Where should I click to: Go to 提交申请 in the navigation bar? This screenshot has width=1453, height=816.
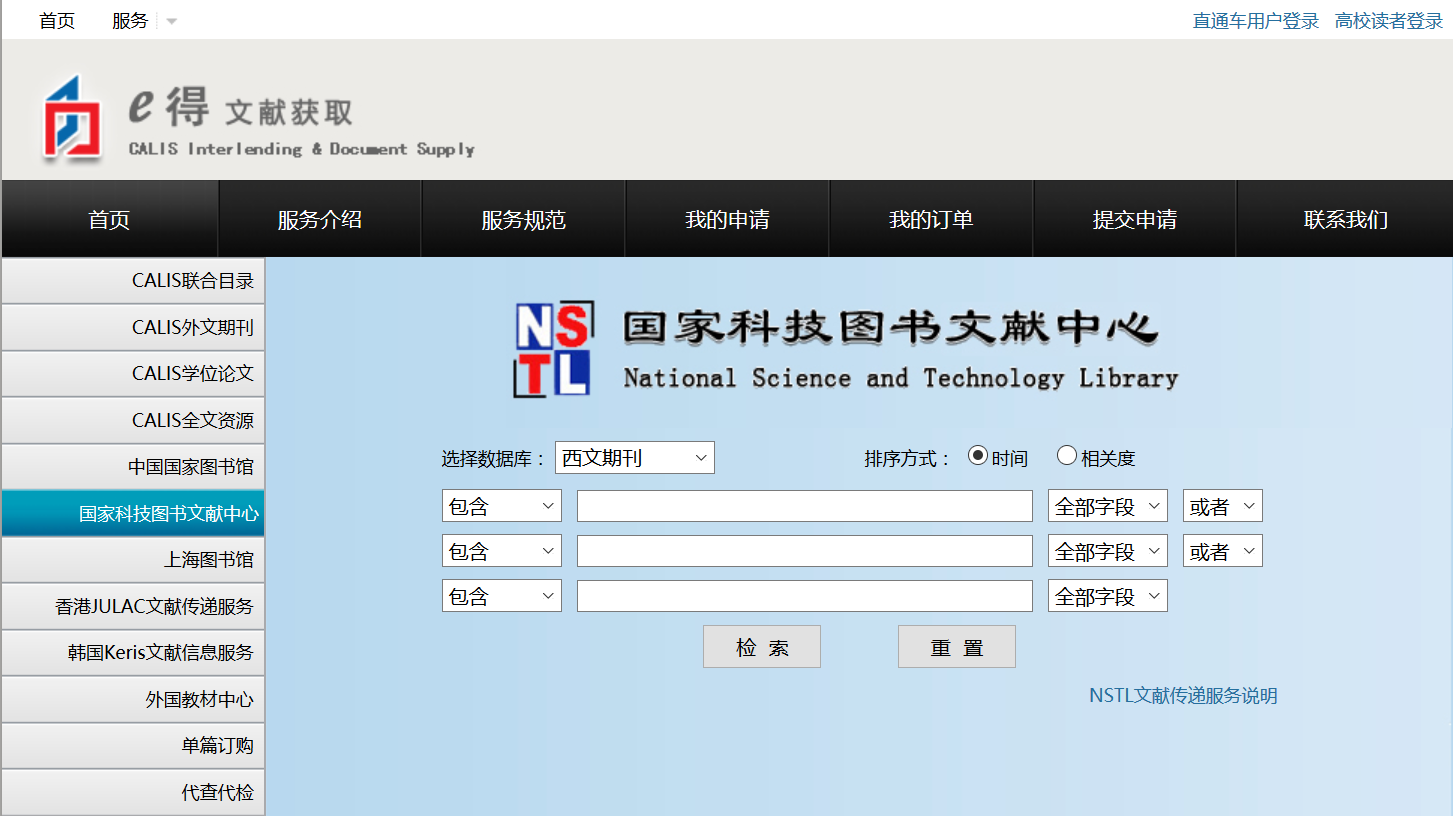(x=1134, y=220)
